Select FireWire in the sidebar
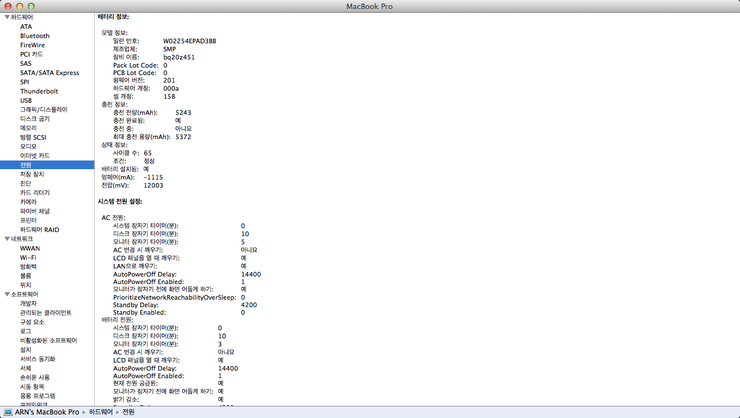This screenshot has width=740, height=418. (x=32, y=45)
